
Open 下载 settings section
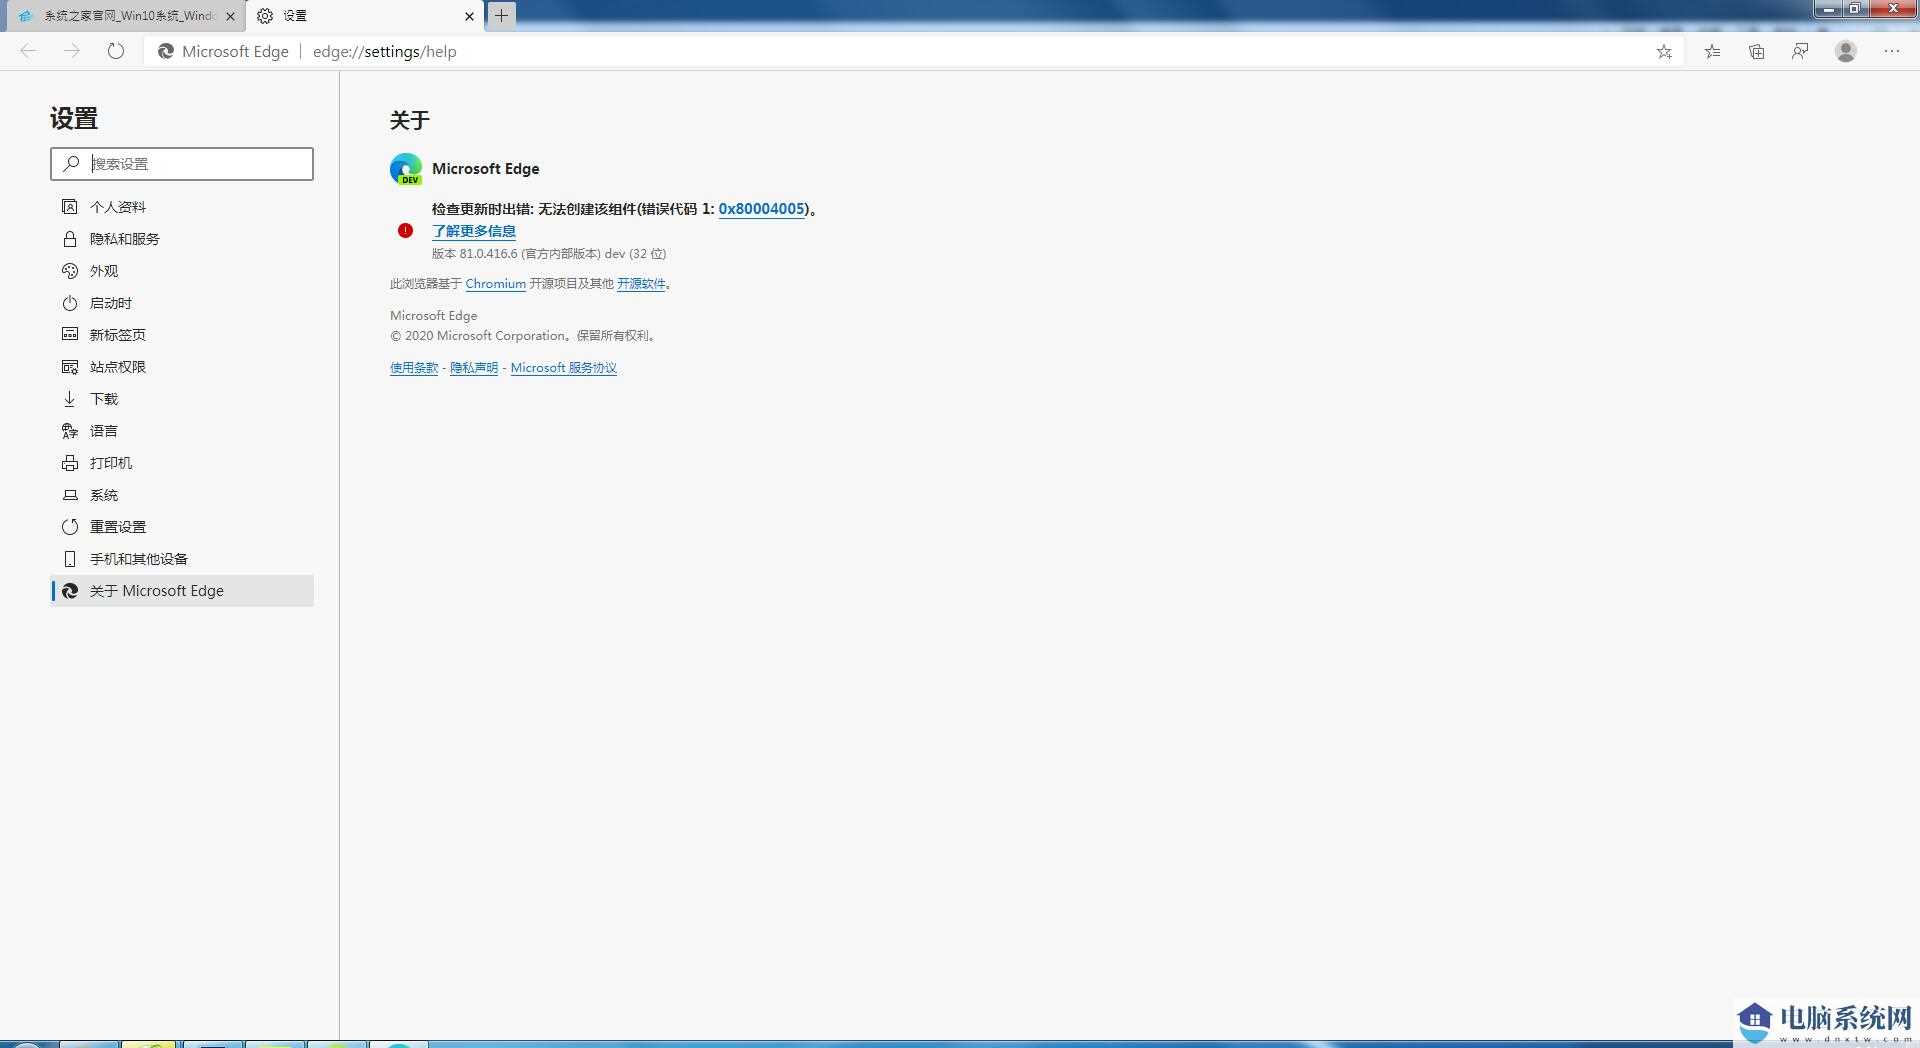(x=182, y=399)
